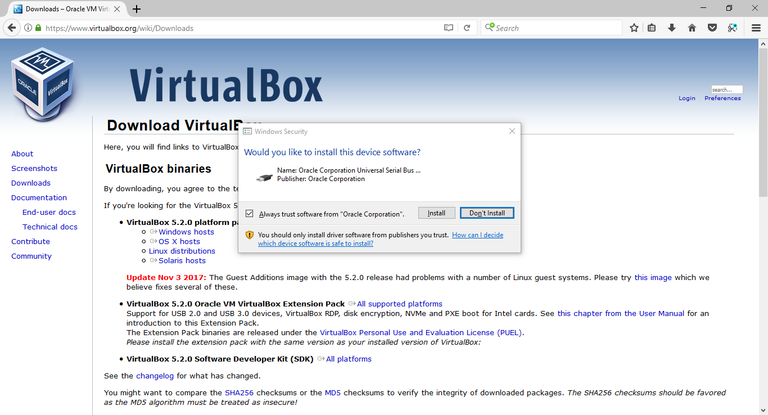768x415 pixels.
Task: Reload the page with the refresh icon
Action: click(x=467, y=28)
